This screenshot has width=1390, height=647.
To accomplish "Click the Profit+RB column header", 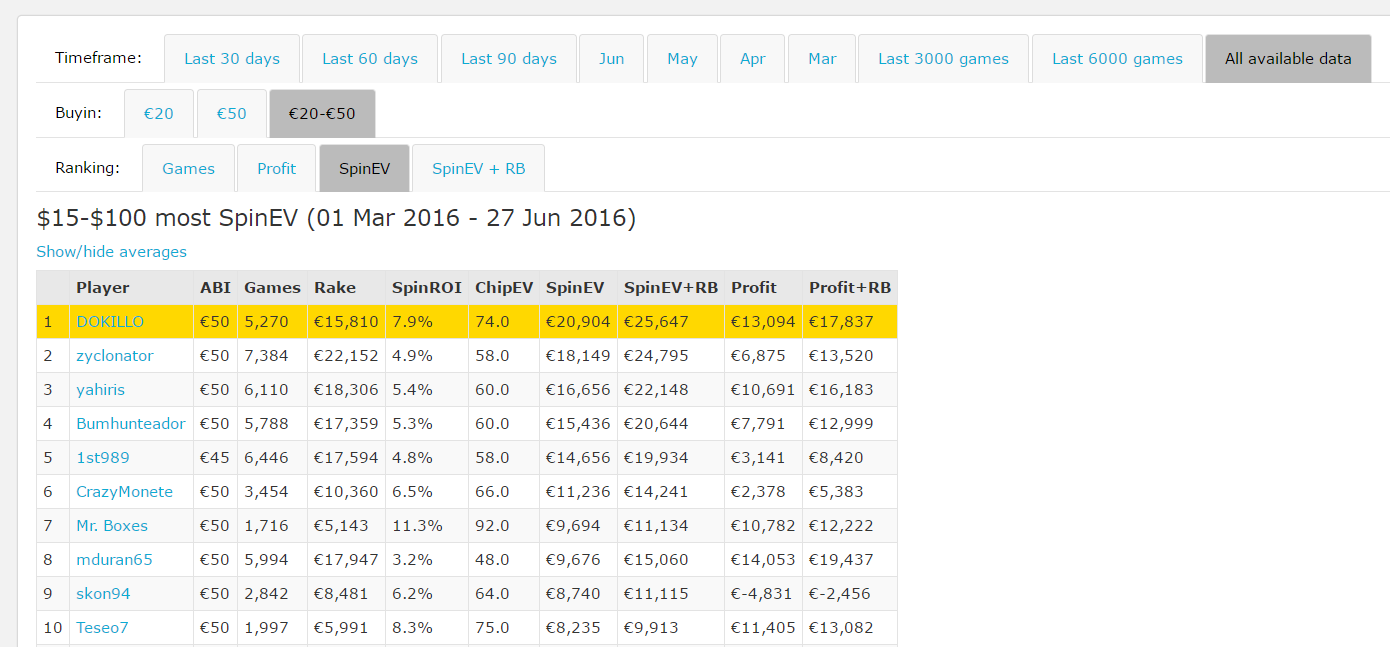I will coord(850,288).
